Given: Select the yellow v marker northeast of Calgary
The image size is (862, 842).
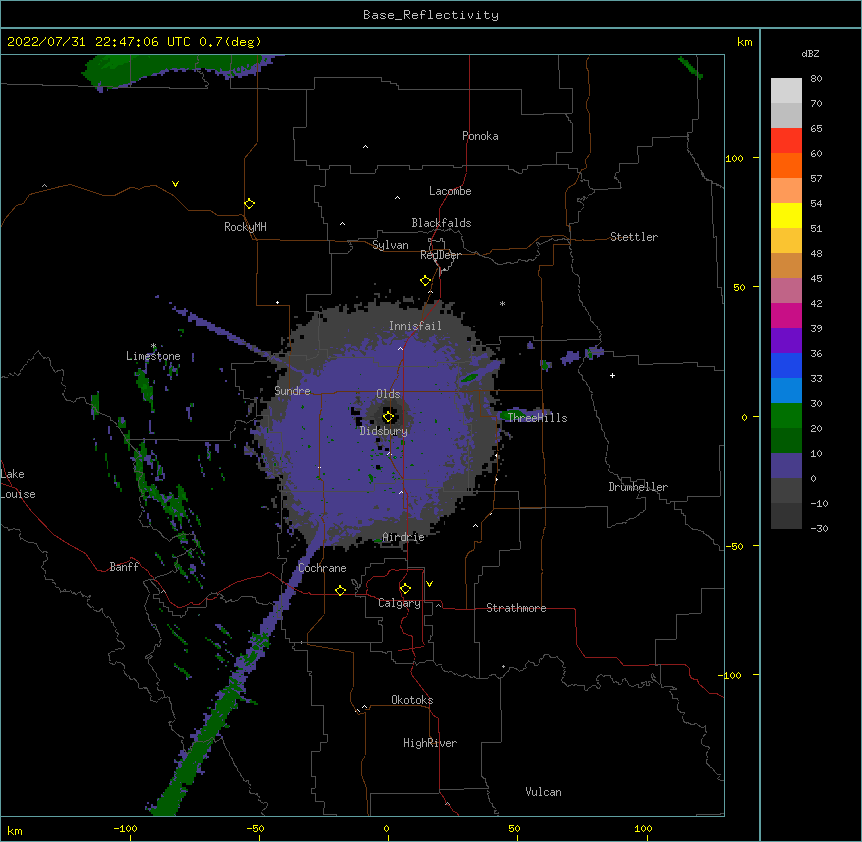Looking at the screenshot, I should 429,584.
